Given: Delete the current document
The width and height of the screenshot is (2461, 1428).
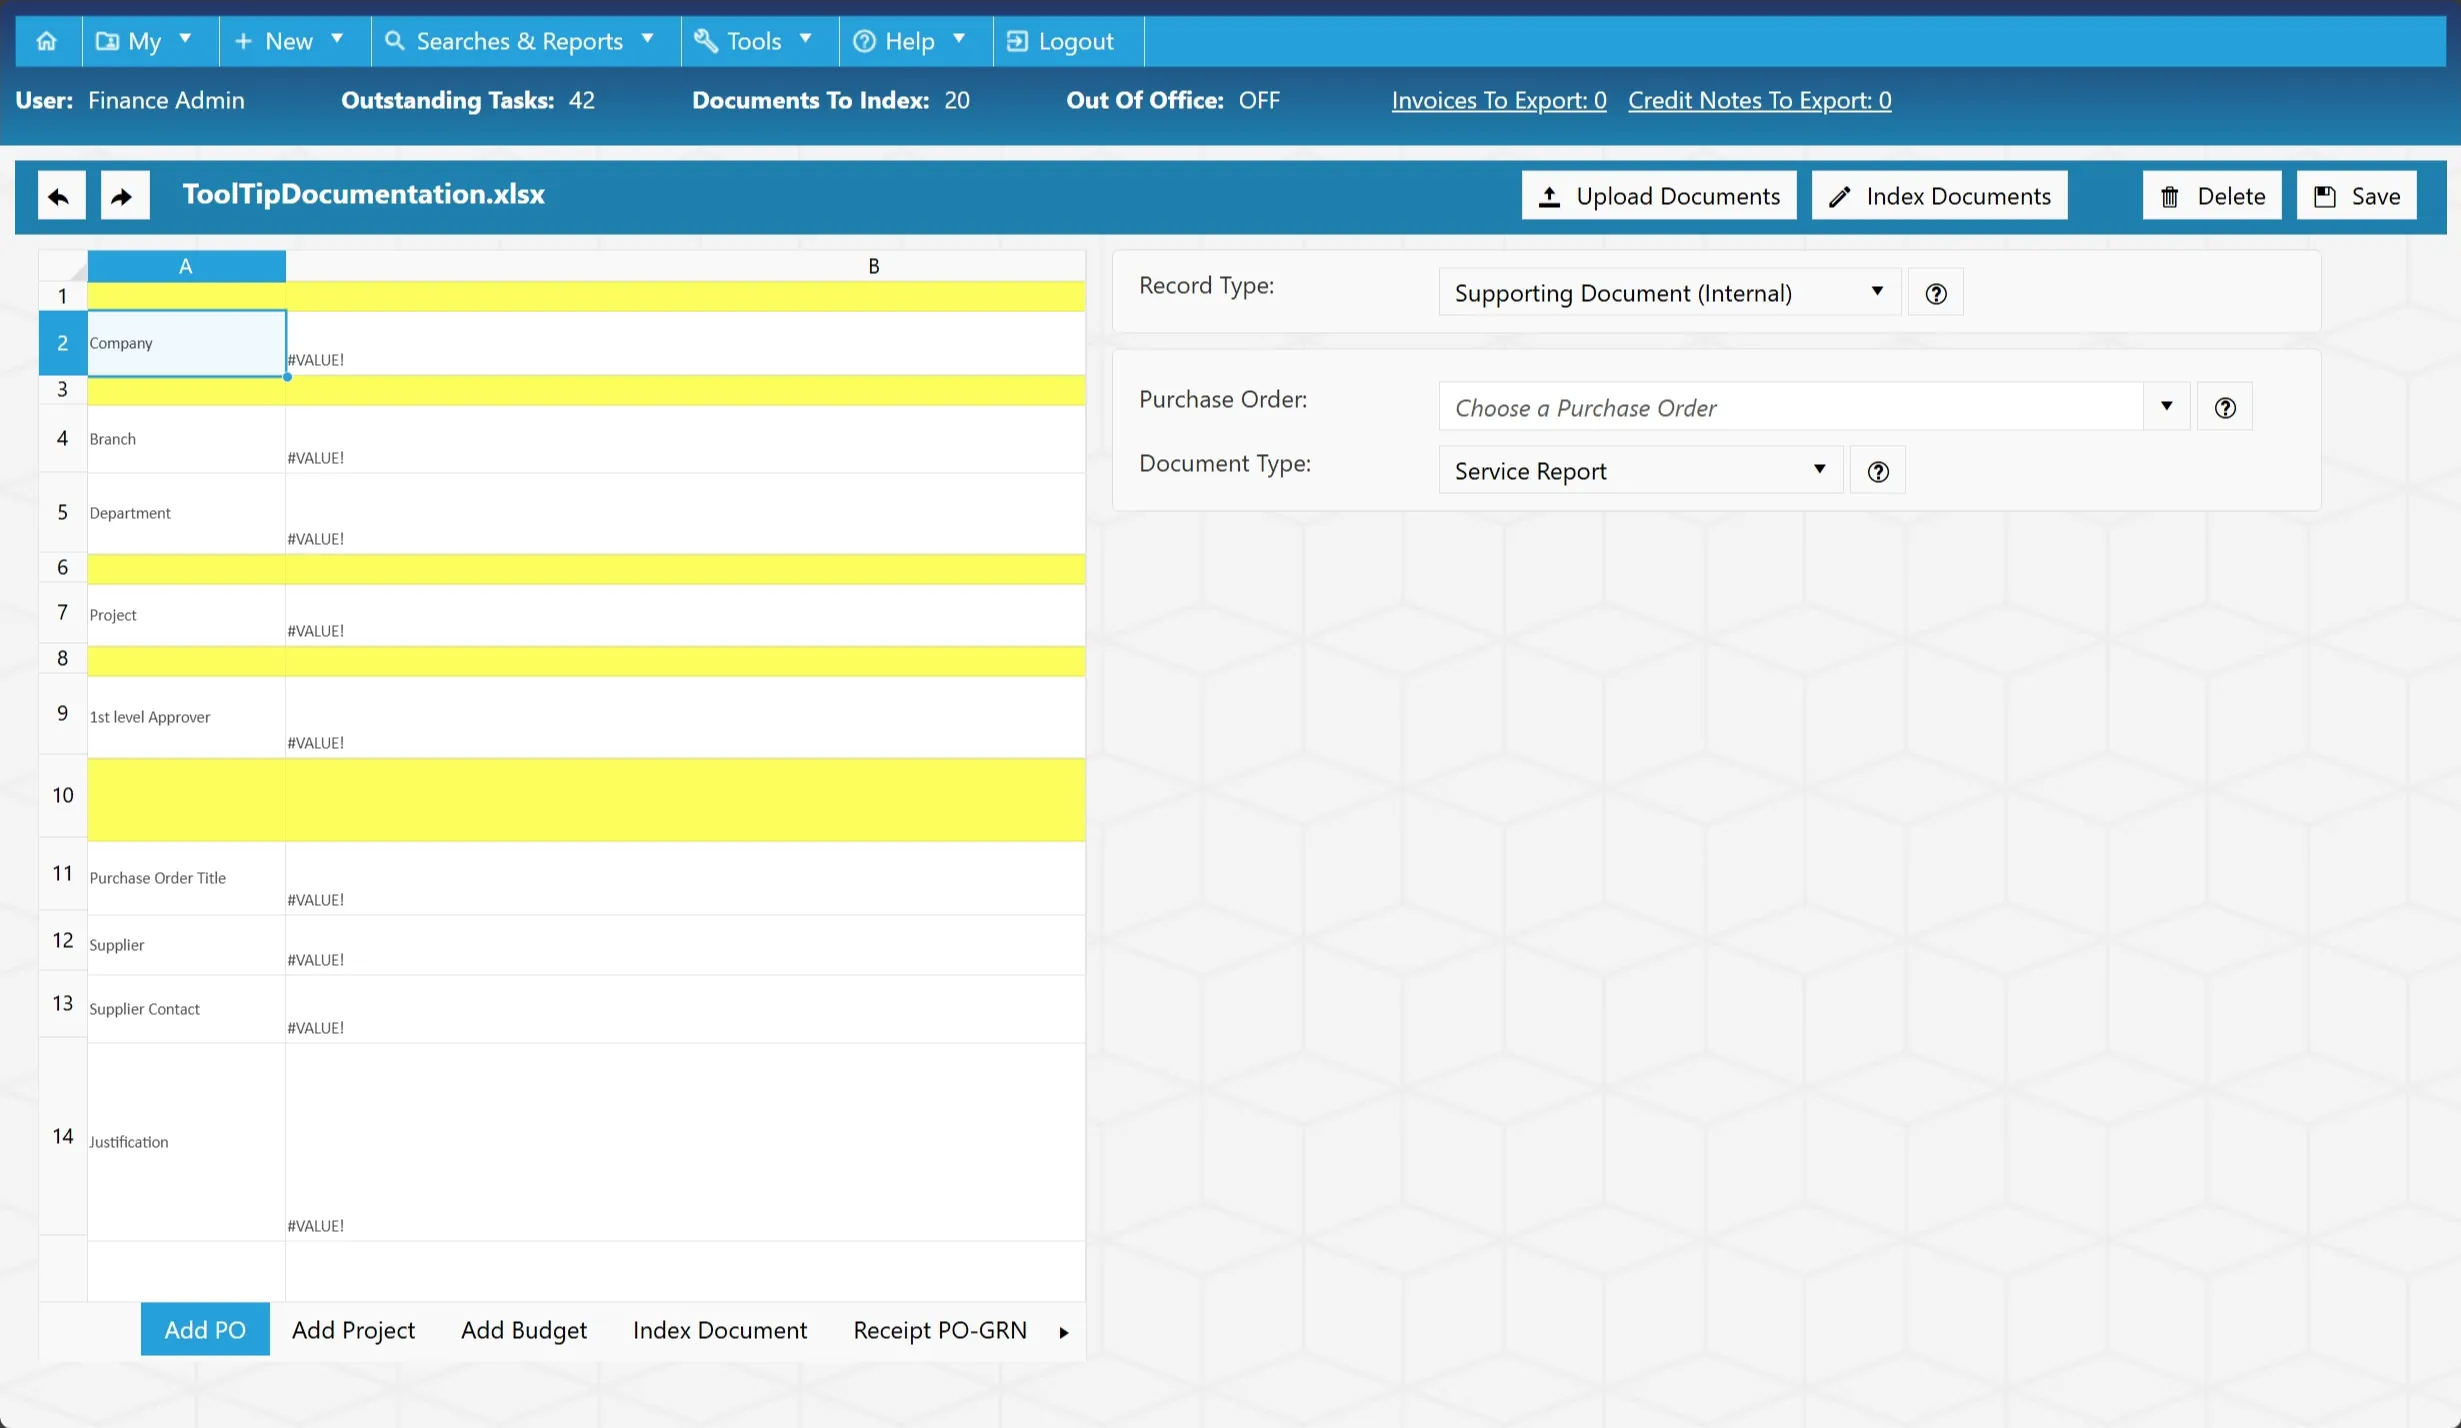Looking at the screenshot, I should click(x=2212, y=196).
